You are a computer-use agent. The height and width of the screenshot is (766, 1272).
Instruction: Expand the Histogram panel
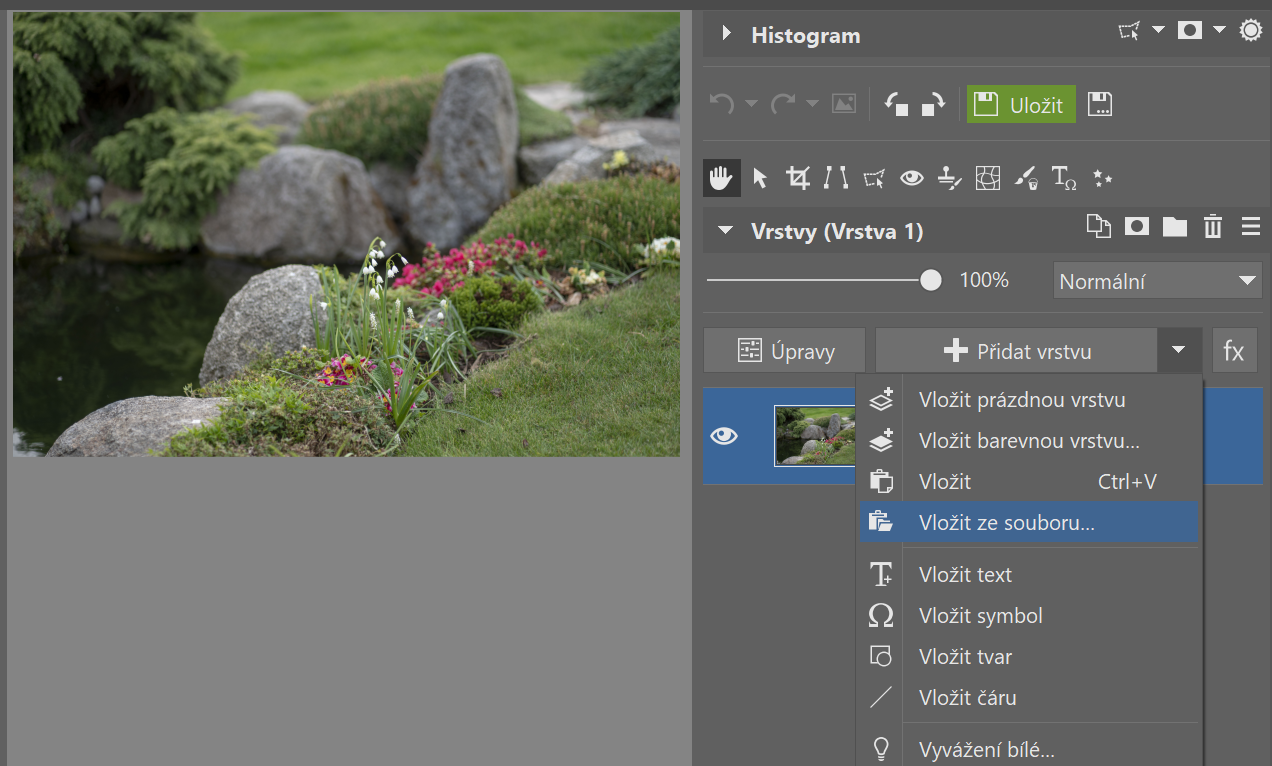tap(725, 34)
